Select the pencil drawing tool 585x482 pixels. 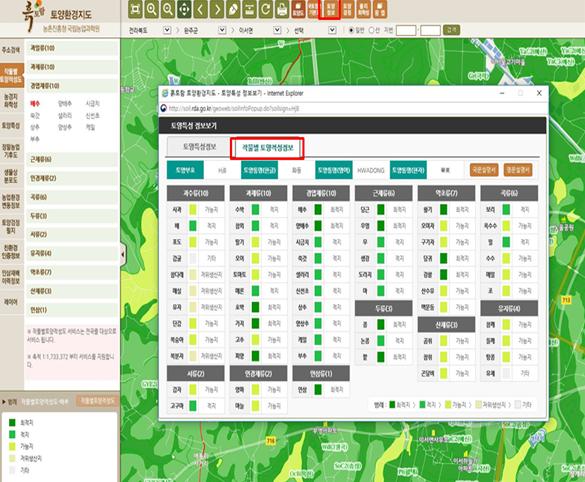click(x=234, y=9)
